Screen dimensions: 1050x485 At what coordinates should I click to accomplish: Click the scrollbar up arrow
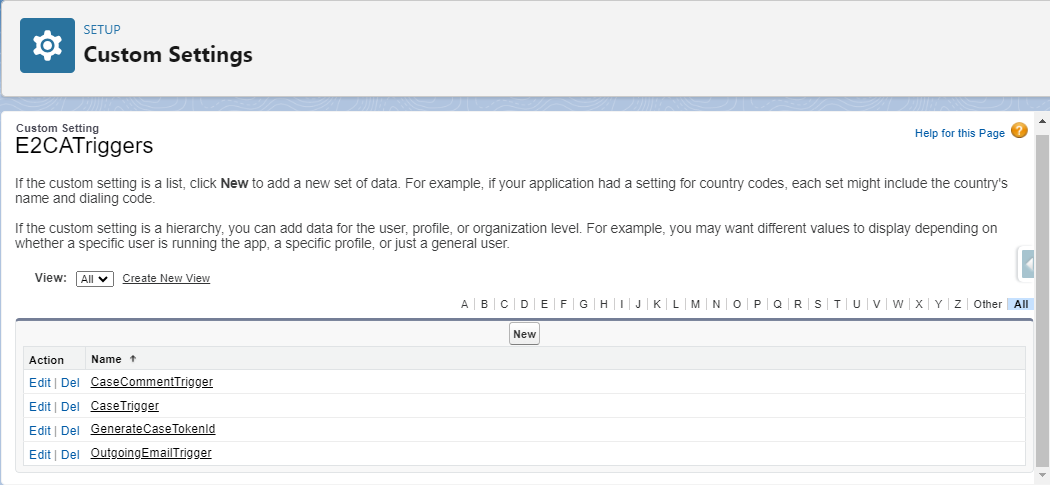click(x=1043, y=121)
